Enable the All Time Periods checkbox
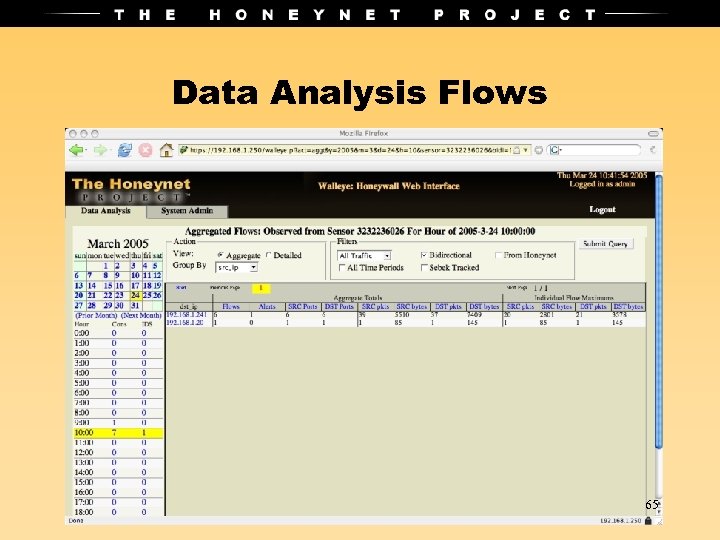Image resolution: width=720 pixels, height=540 pixels. (x=342, y=268)
